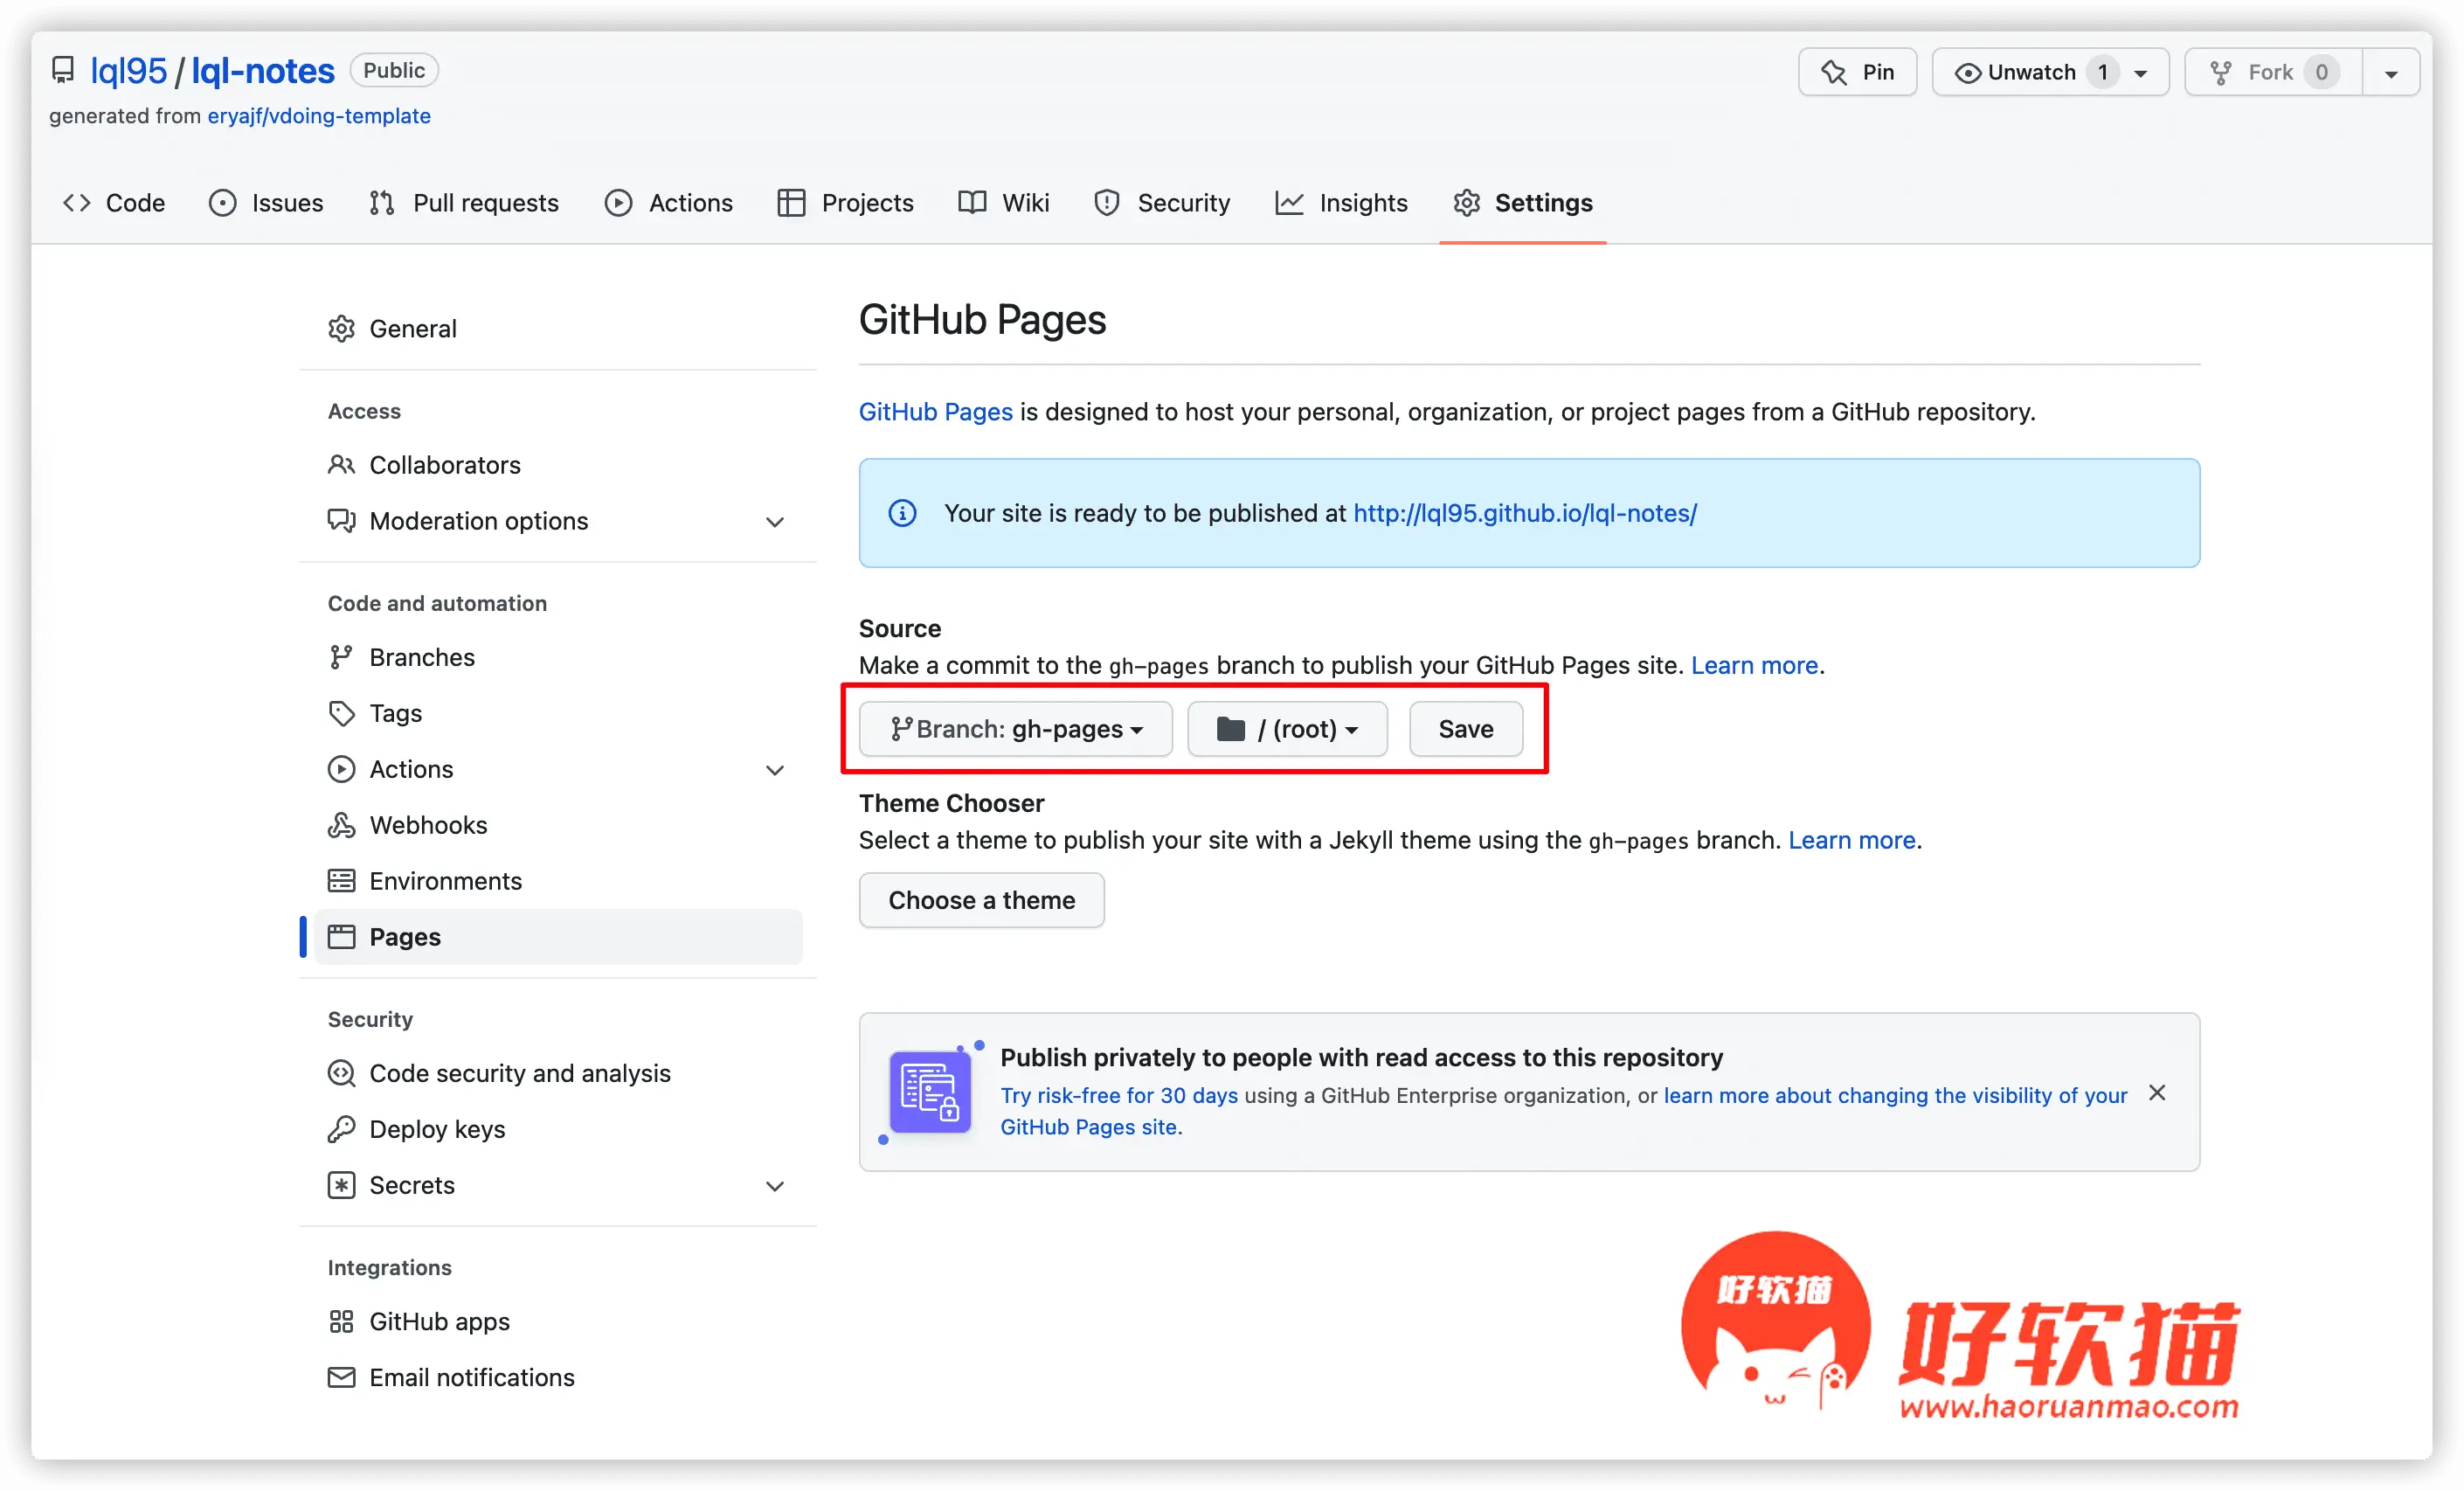The width and height of the screenshot is (2464, 1491).
Task: Open Deploy keys settings
Action: (558, 1129)
